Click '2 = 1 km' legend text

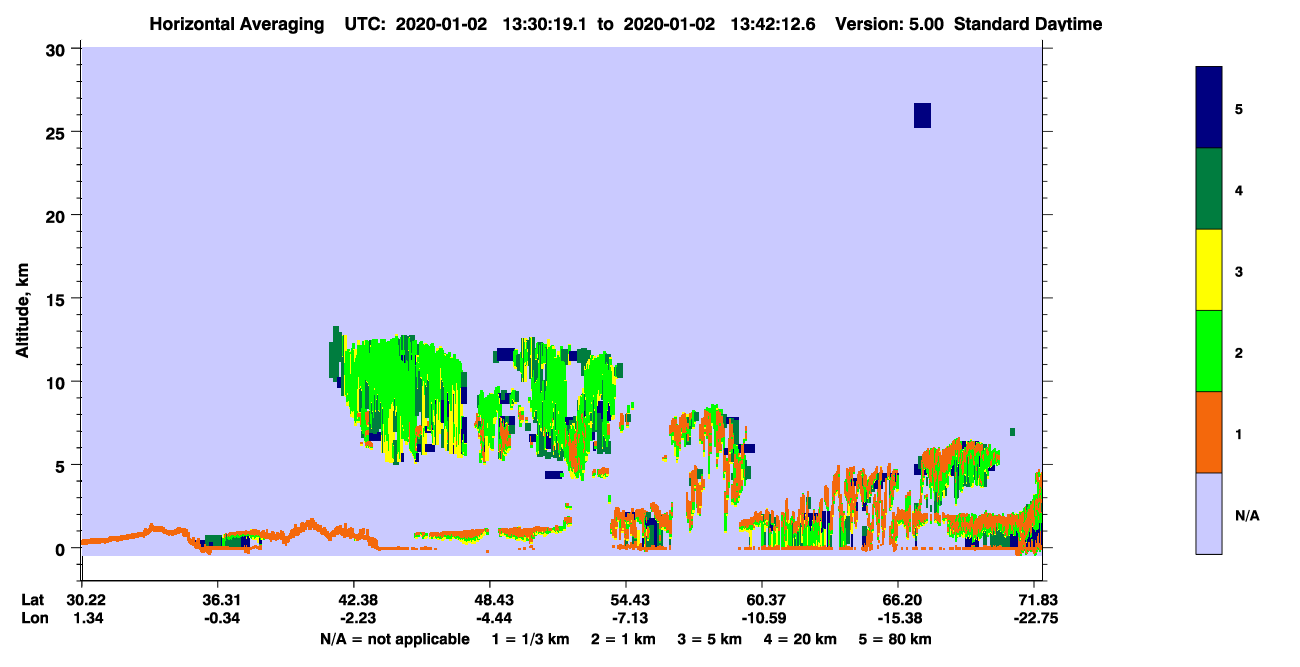tap(623, 639)
